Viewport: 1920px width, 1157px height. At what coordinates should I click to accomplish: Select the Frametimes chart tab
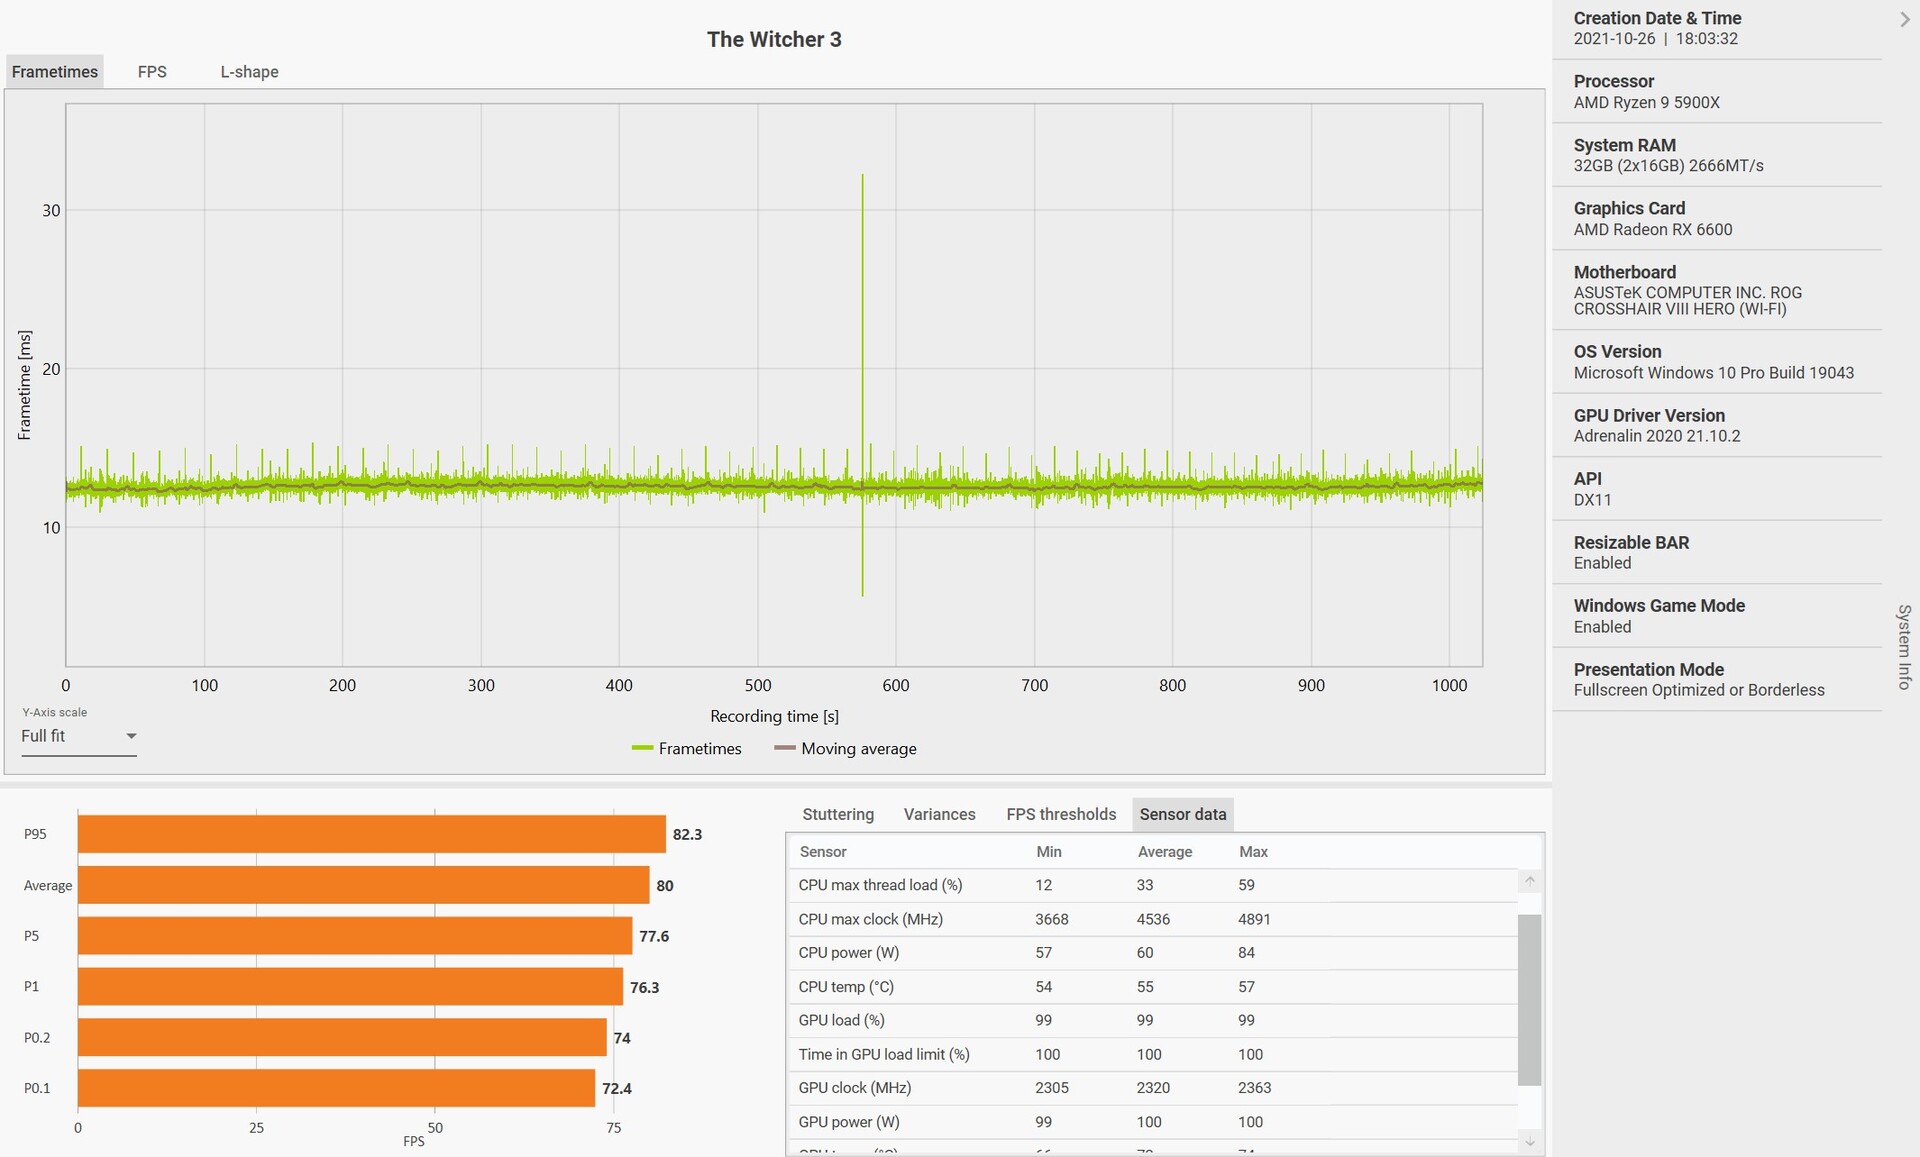tap(55, 72)
